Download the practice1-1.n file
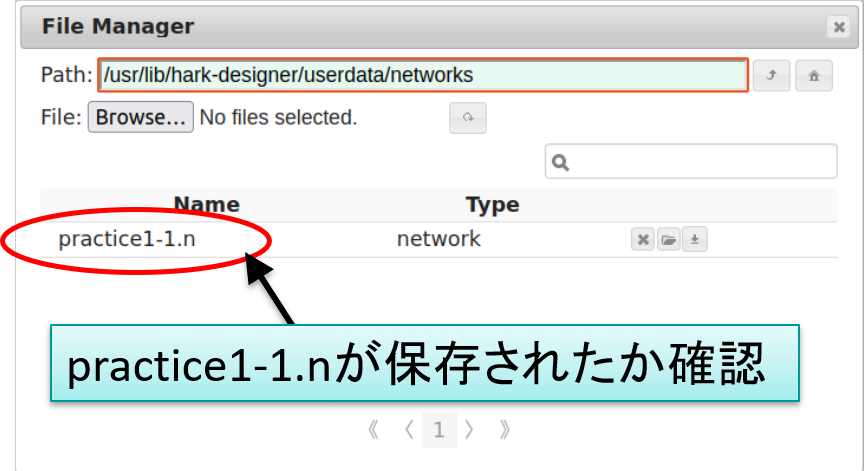This screenshot has height=471, width=864. [x=695, y=240]
